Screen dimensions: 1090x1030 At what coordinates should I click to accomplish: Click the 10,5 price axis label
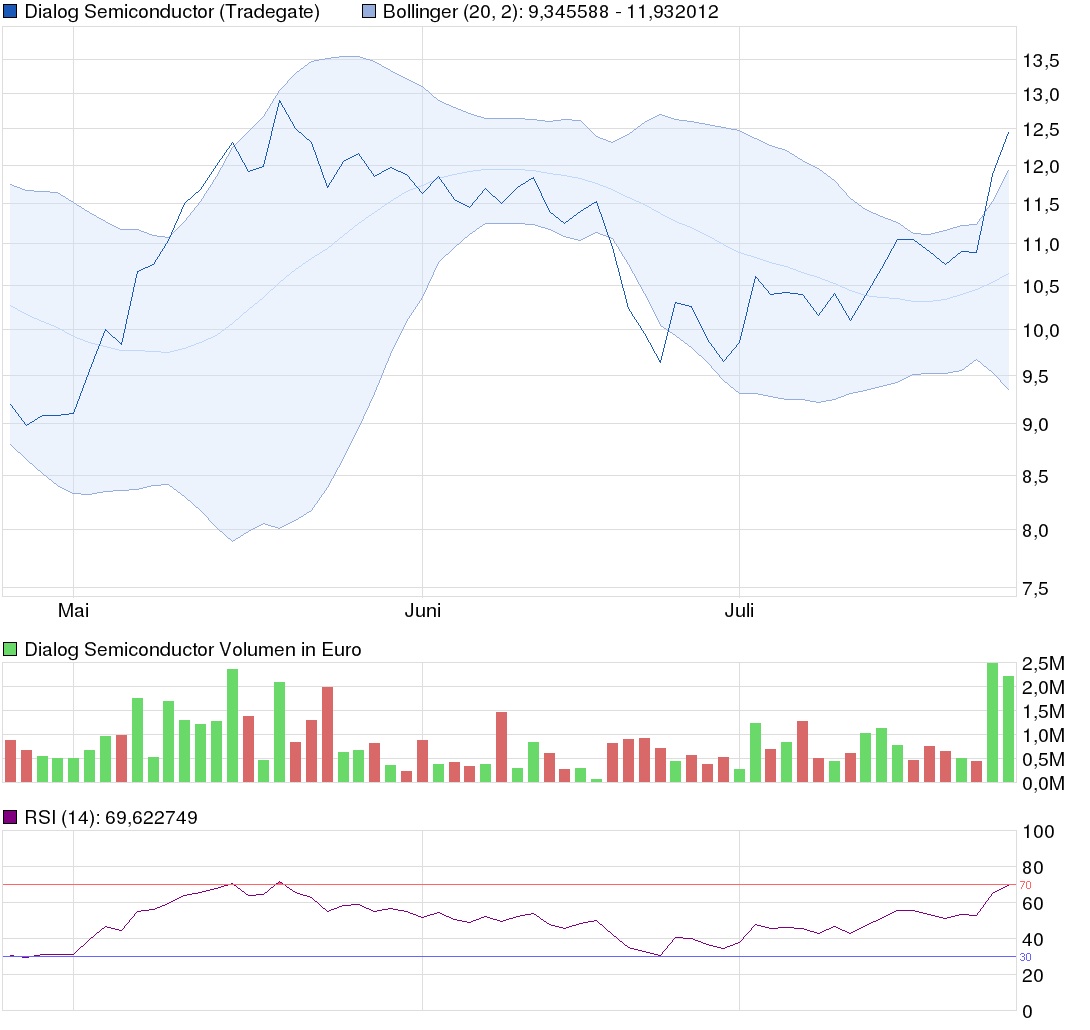pyautogui.click(x=1041, y=287)
